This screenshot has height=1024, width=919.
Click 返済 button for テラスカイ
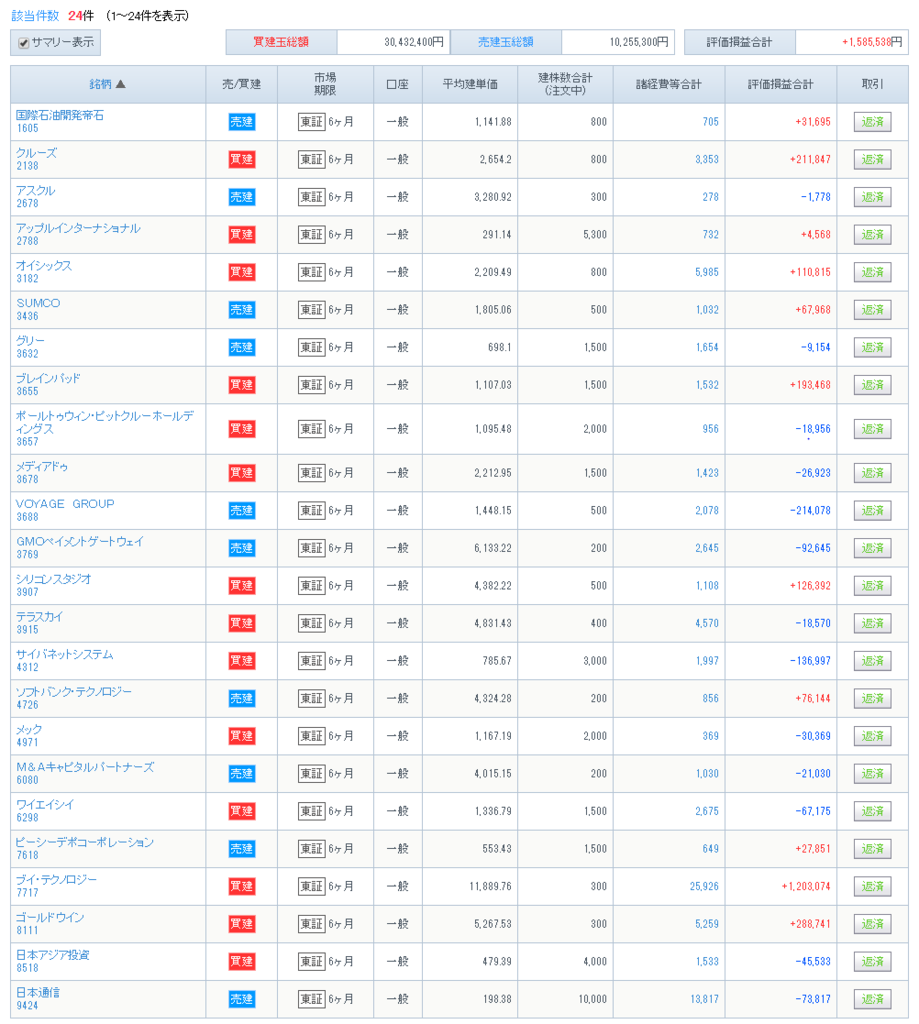872,624
